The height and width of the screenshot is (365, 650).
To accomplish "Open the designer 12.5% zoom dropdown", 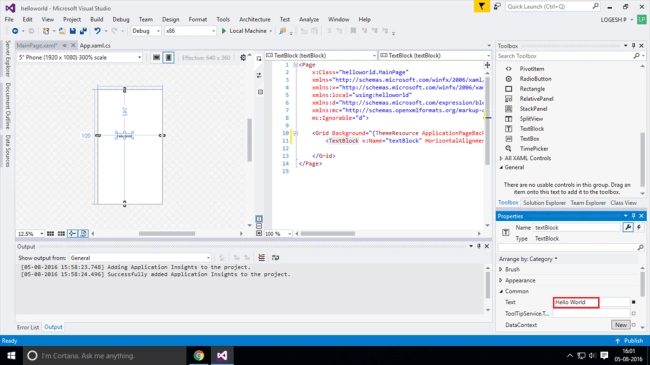I will pyautogui.click(x=30, y=234).
